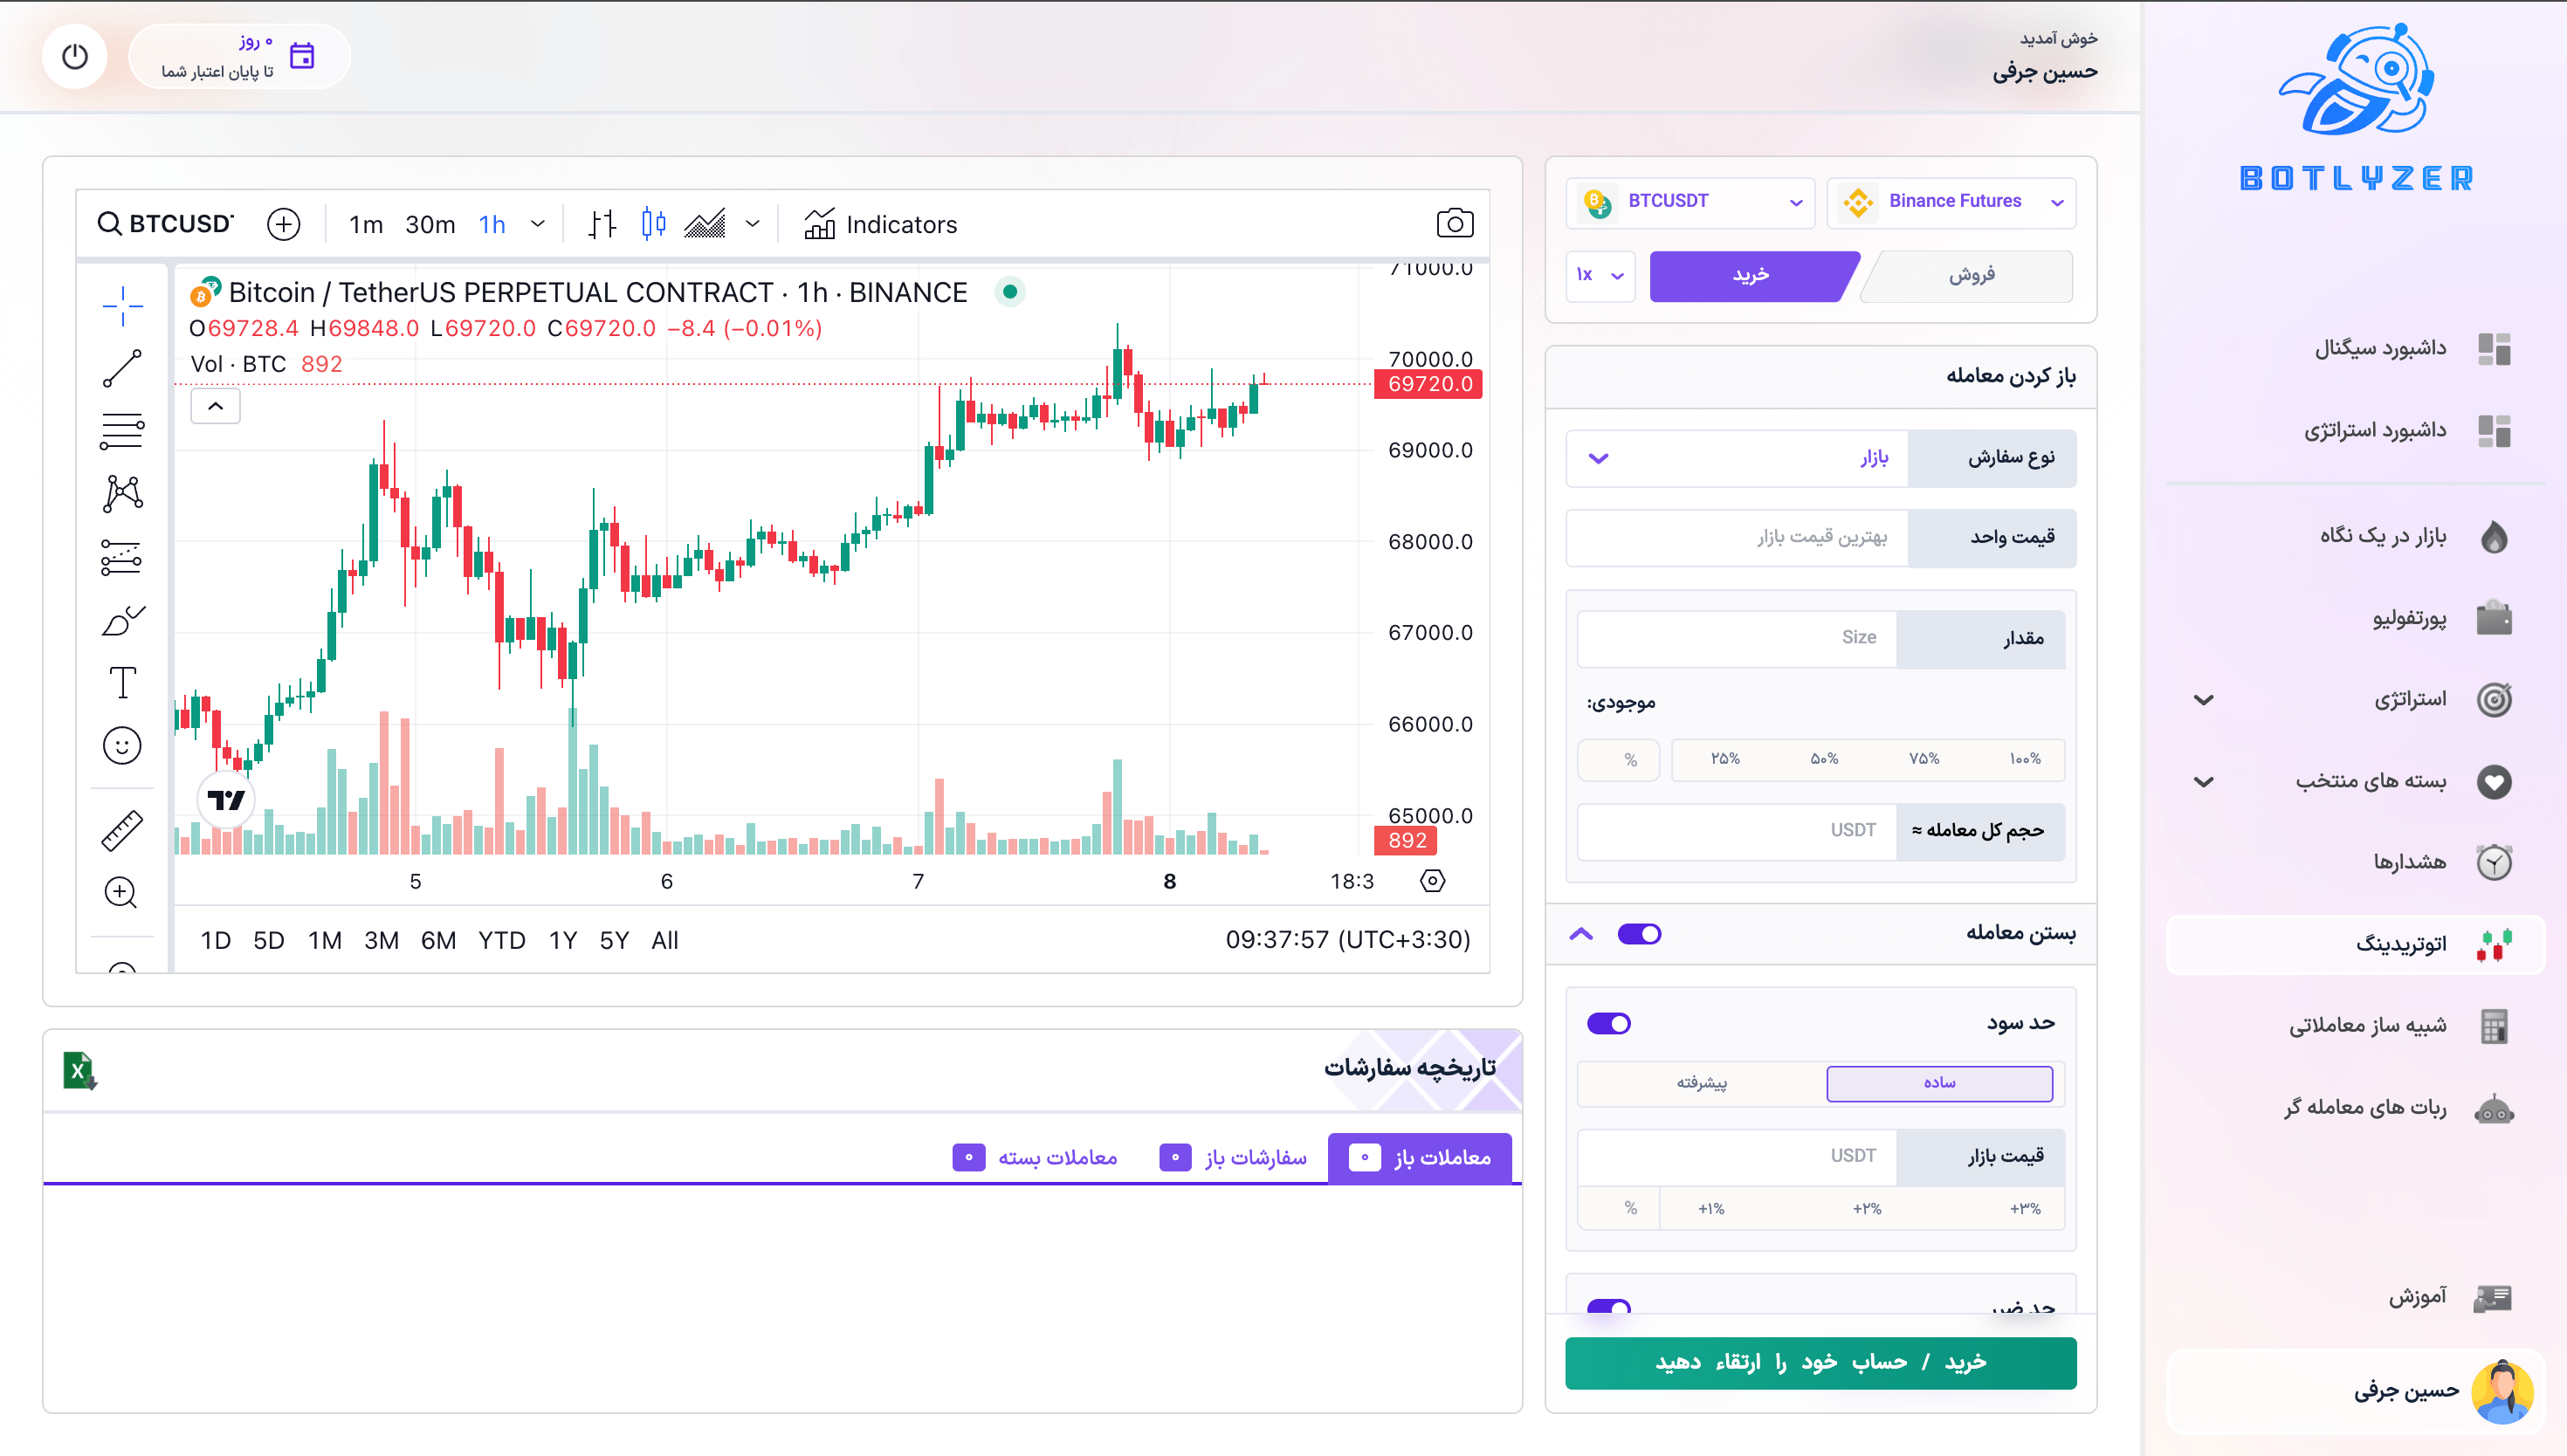Collapse the بستن معامله section
2567x1456 pixels.
[1581, 934]
